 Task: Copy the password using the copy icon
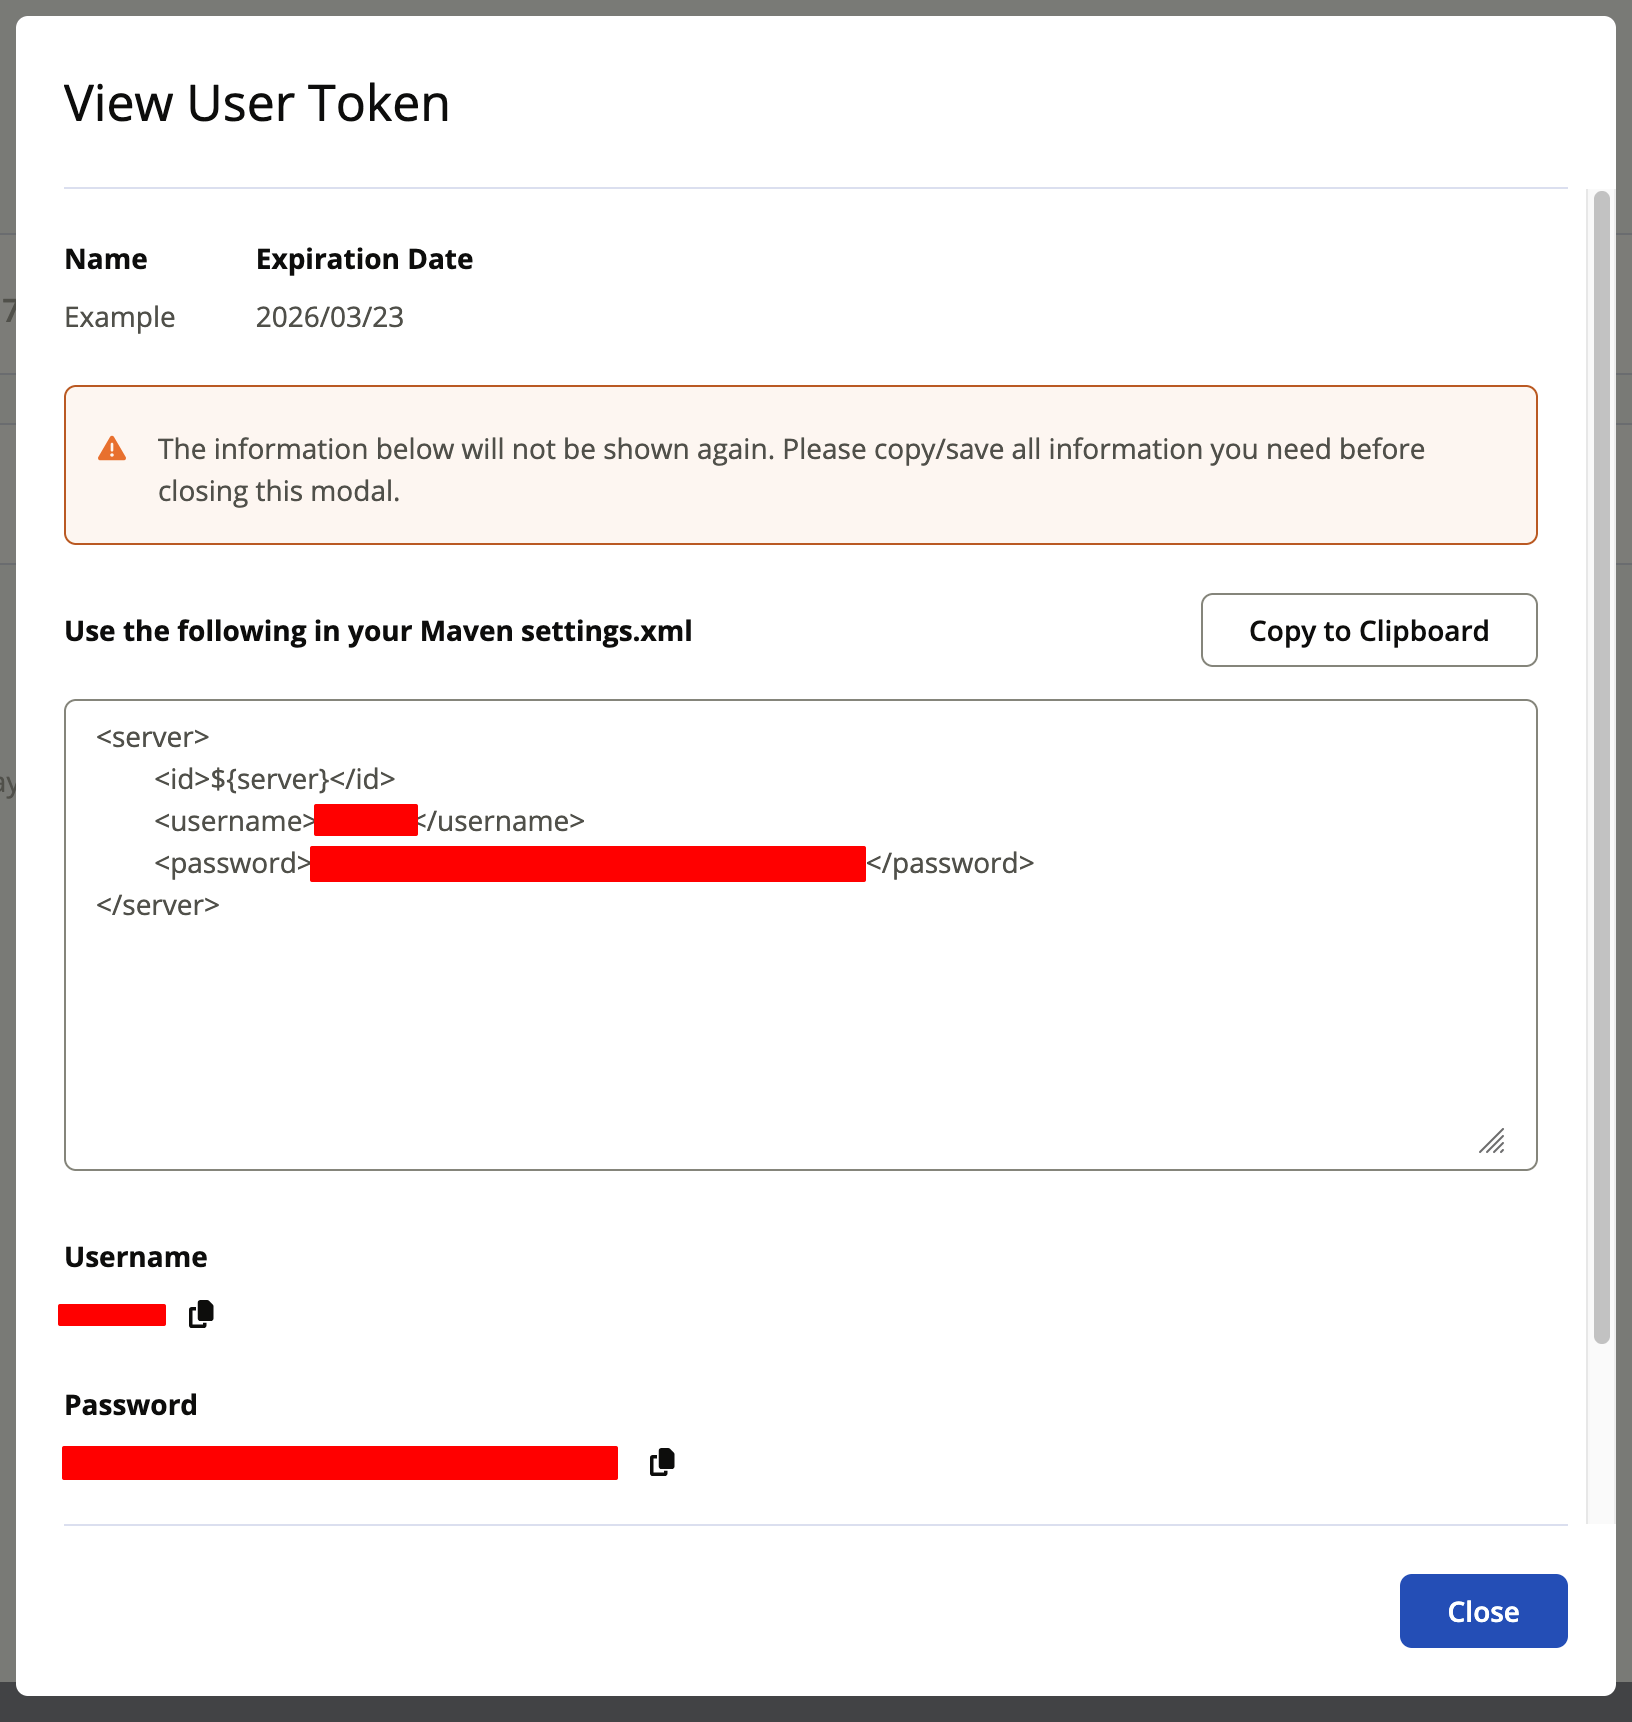click(662, 1462)
